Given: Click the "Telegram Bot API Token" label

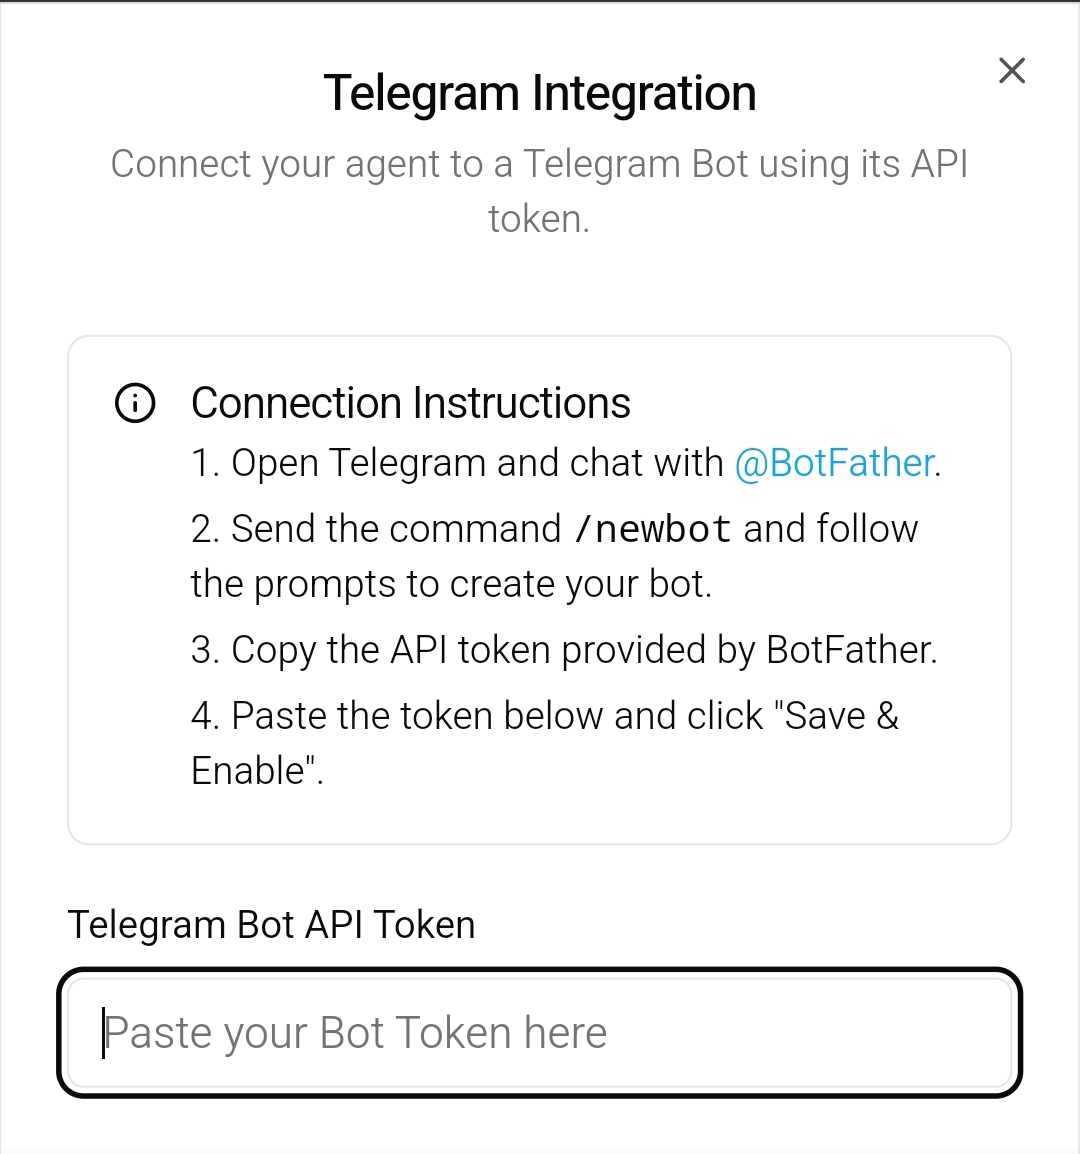Looking at the screenshot, I should pyautogui.click(x=271, y=925).
